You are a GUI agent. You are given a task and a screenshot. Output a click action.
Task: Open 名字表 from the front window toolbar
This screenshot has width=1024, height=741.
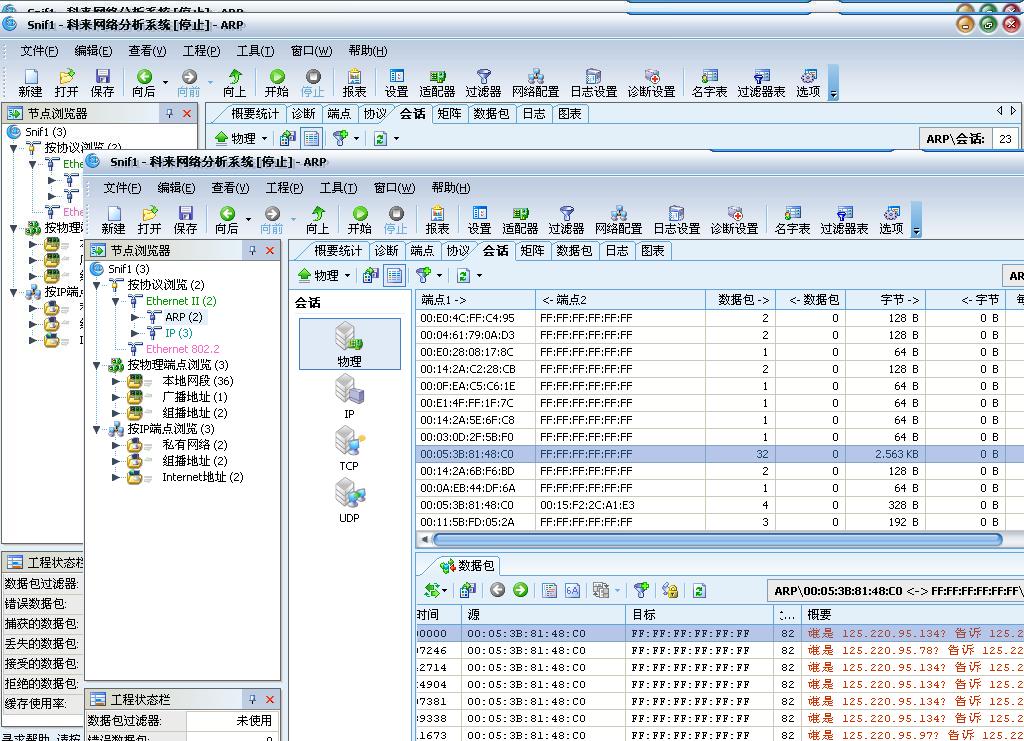tap(792, 220)
